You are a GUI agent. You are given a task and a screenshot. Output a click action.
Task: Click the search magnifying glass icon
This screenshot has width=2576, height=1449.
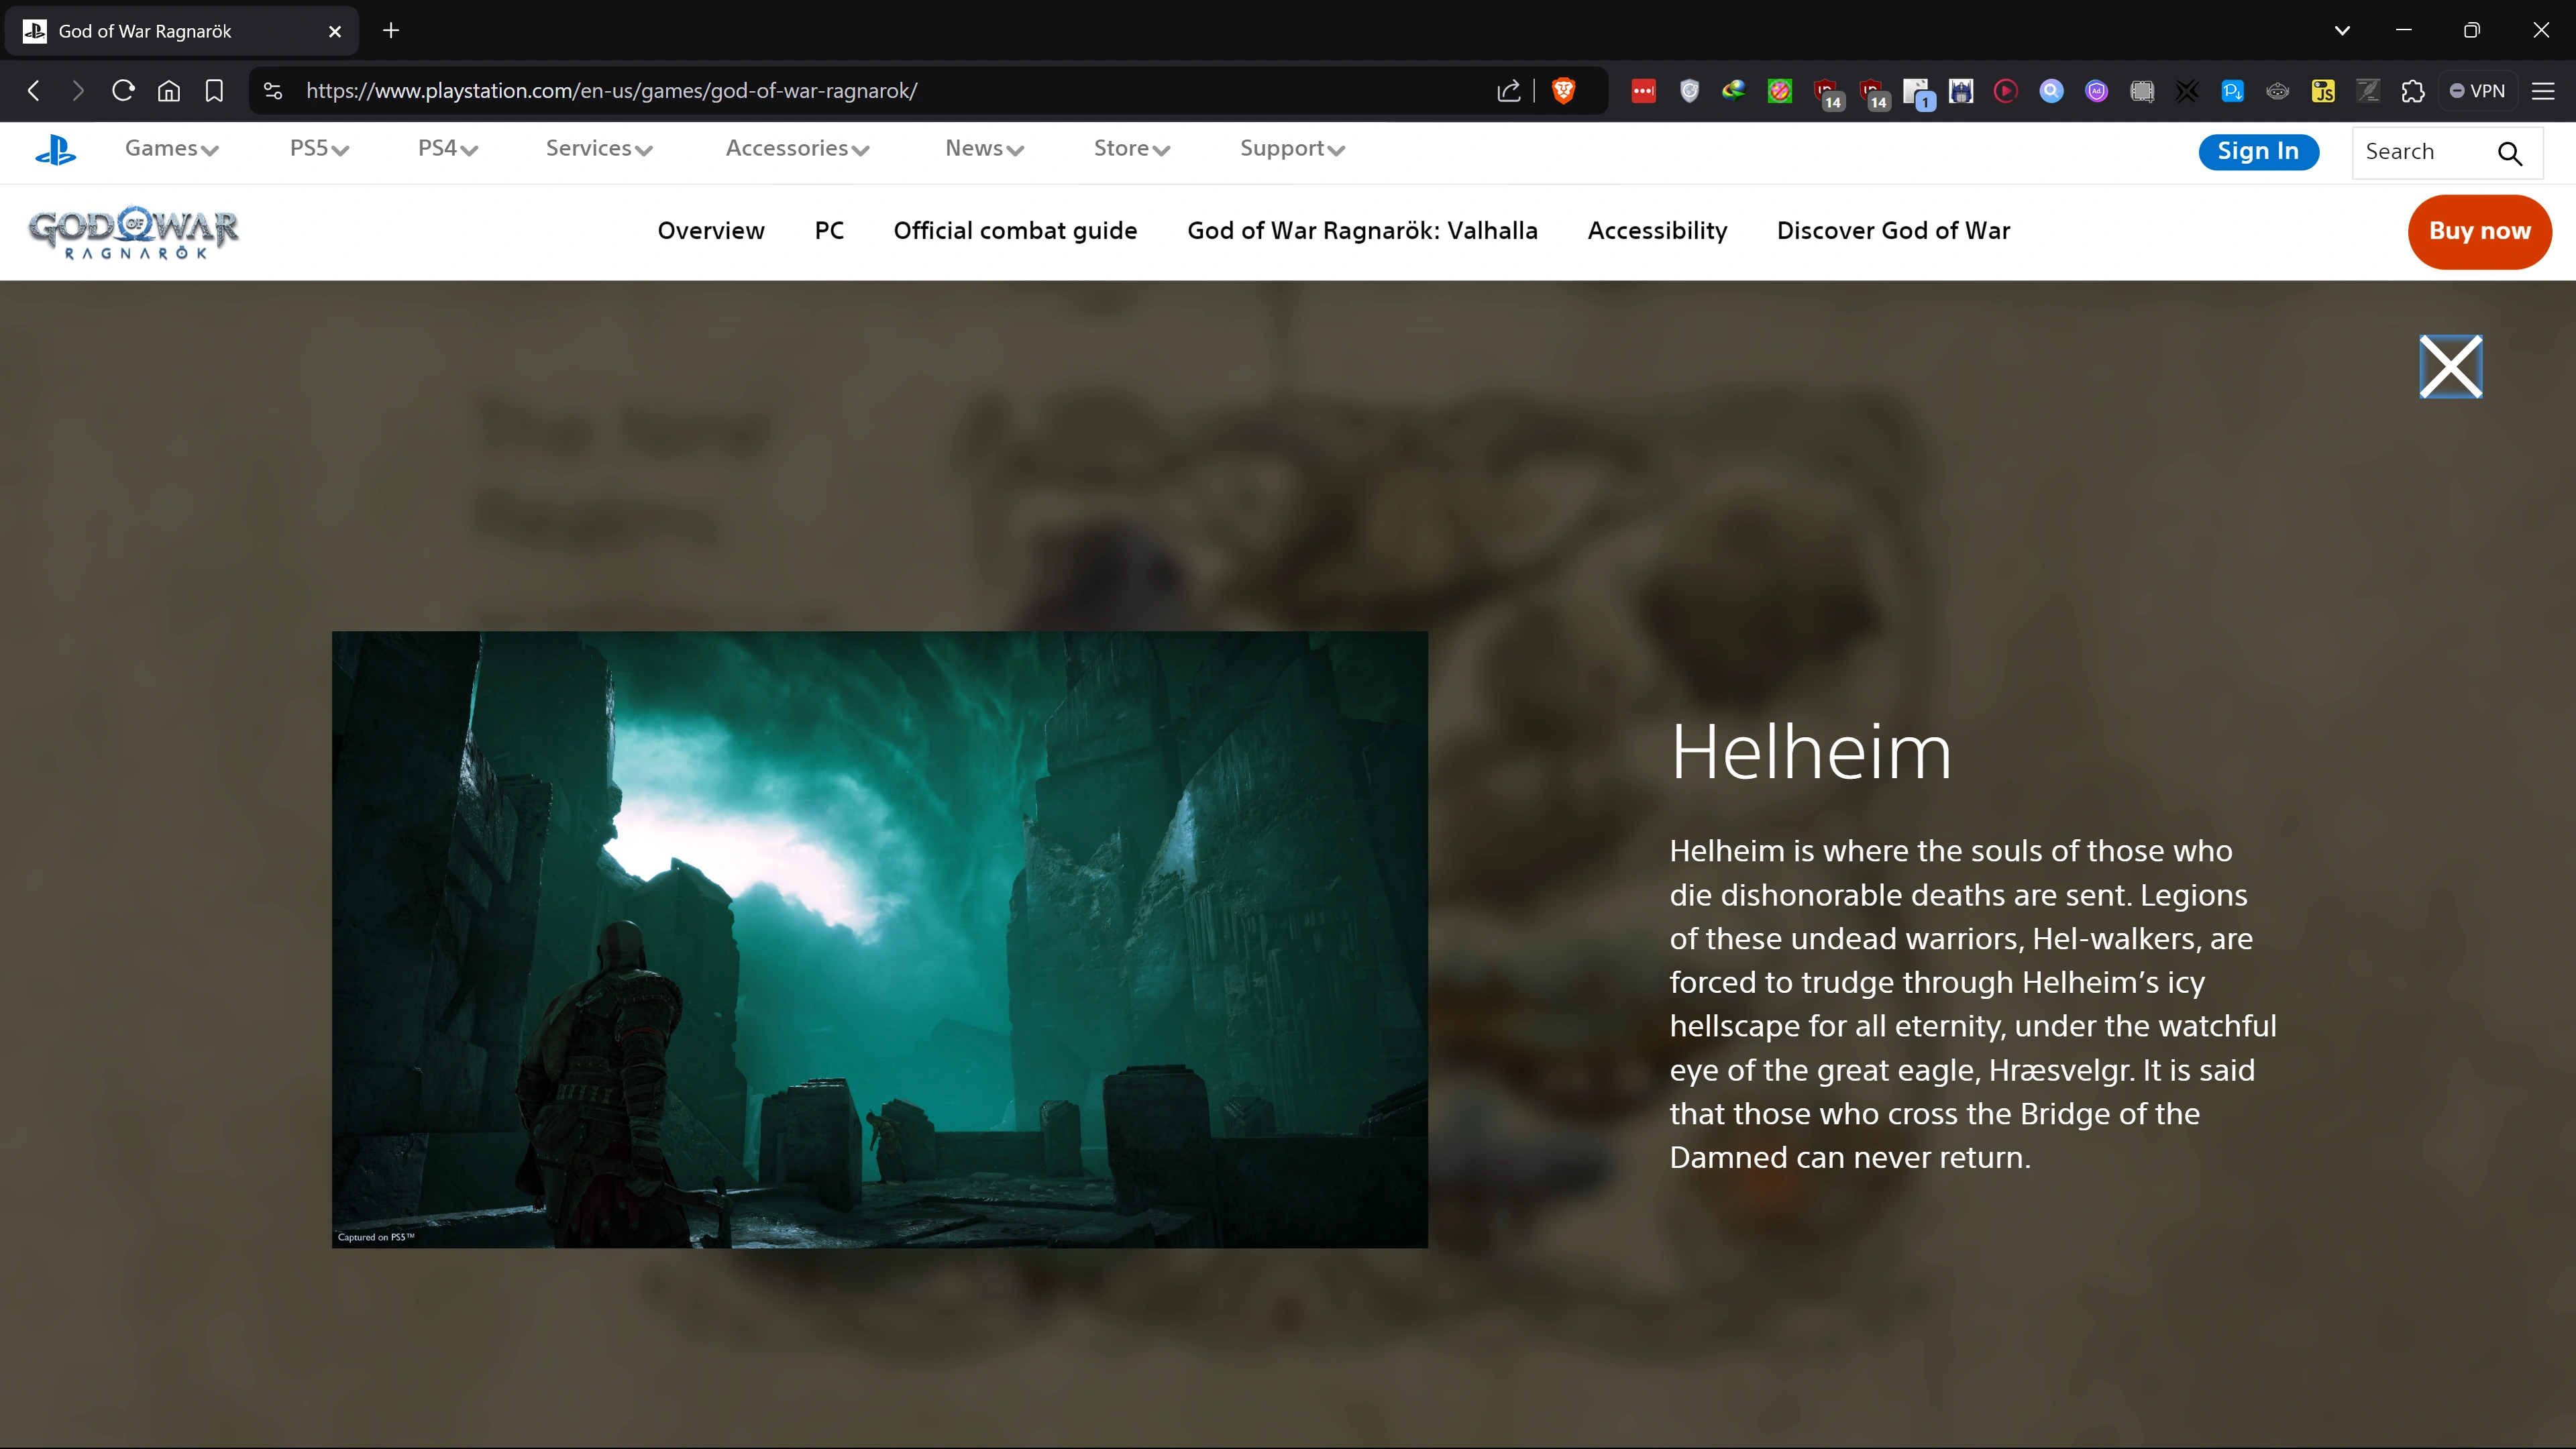coord(2509,153)
